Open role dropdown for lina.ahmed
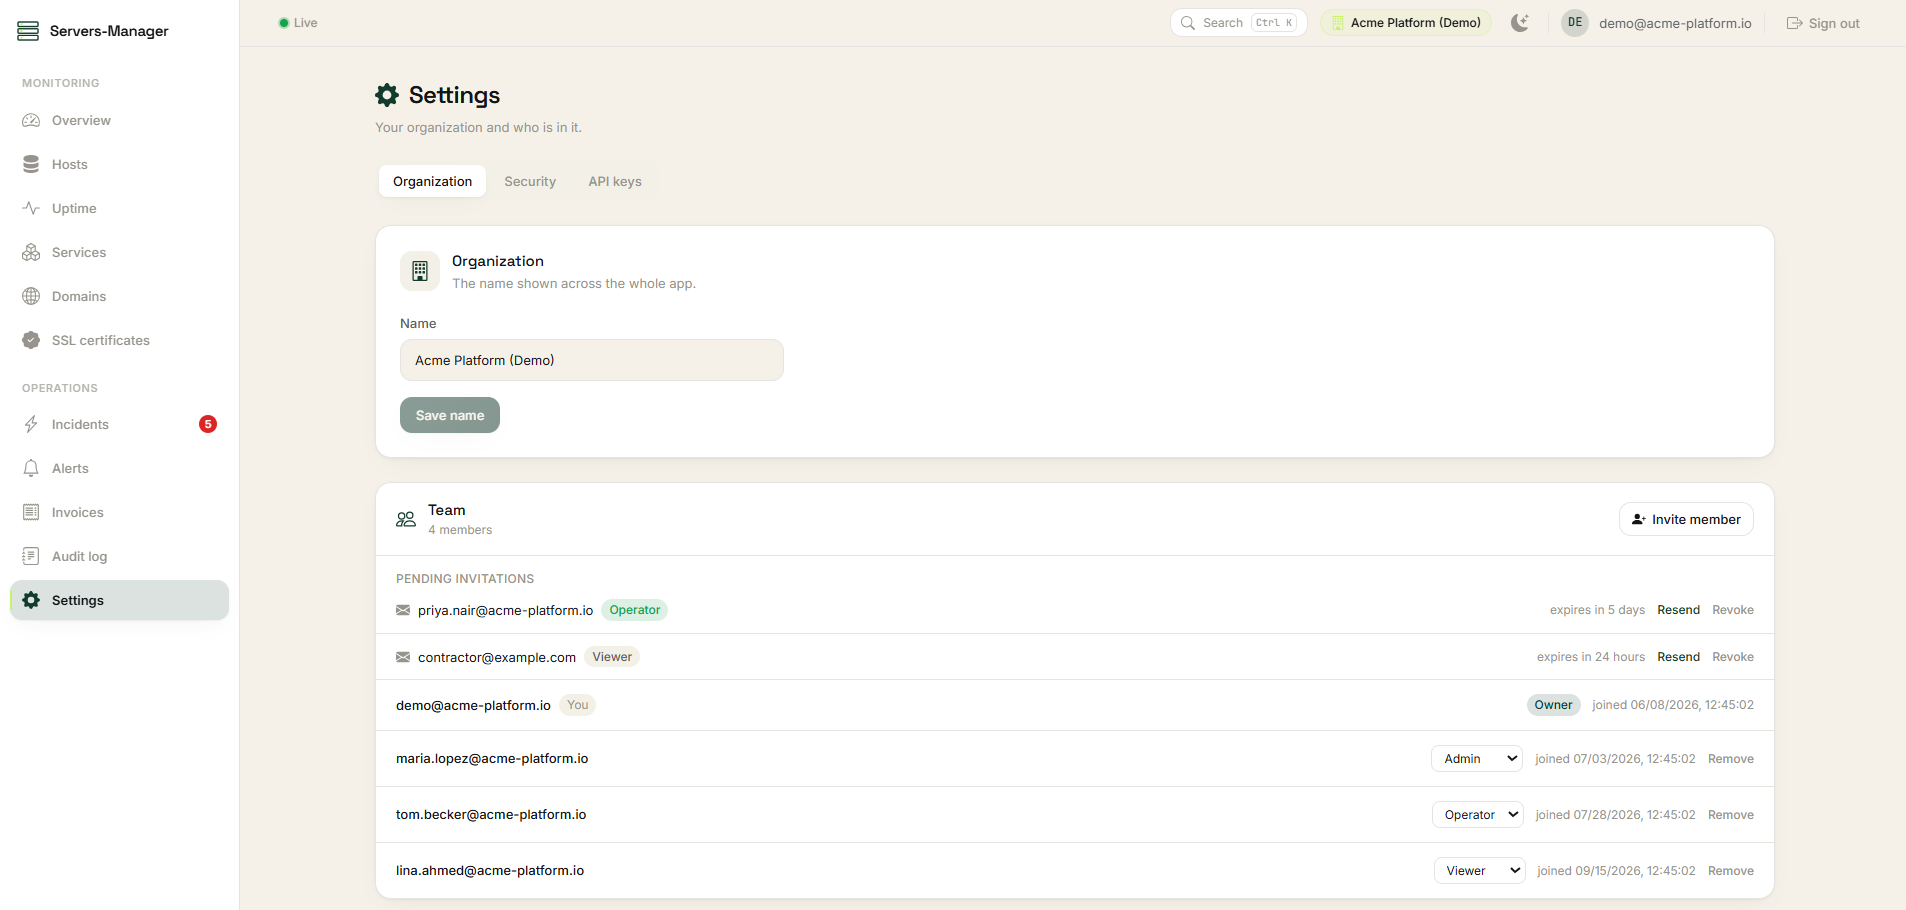This screenshot has width=1906, height=910. tap(1480, 871)
